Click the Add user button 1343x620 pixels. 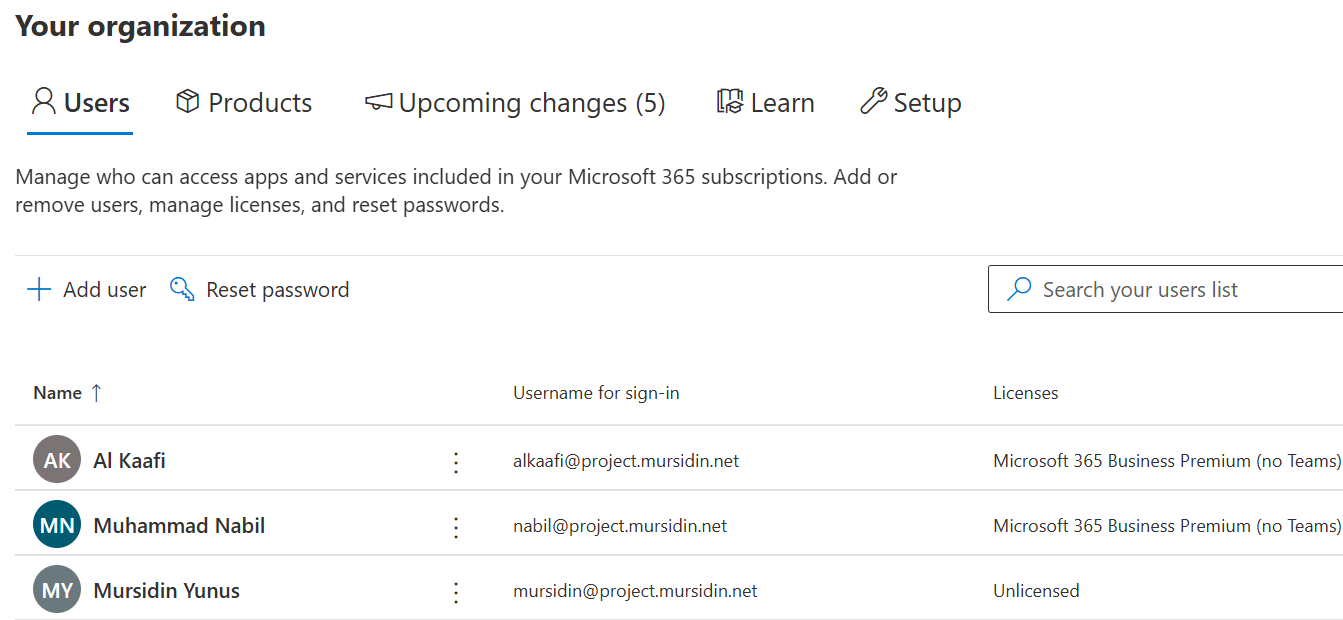(104, 290)
